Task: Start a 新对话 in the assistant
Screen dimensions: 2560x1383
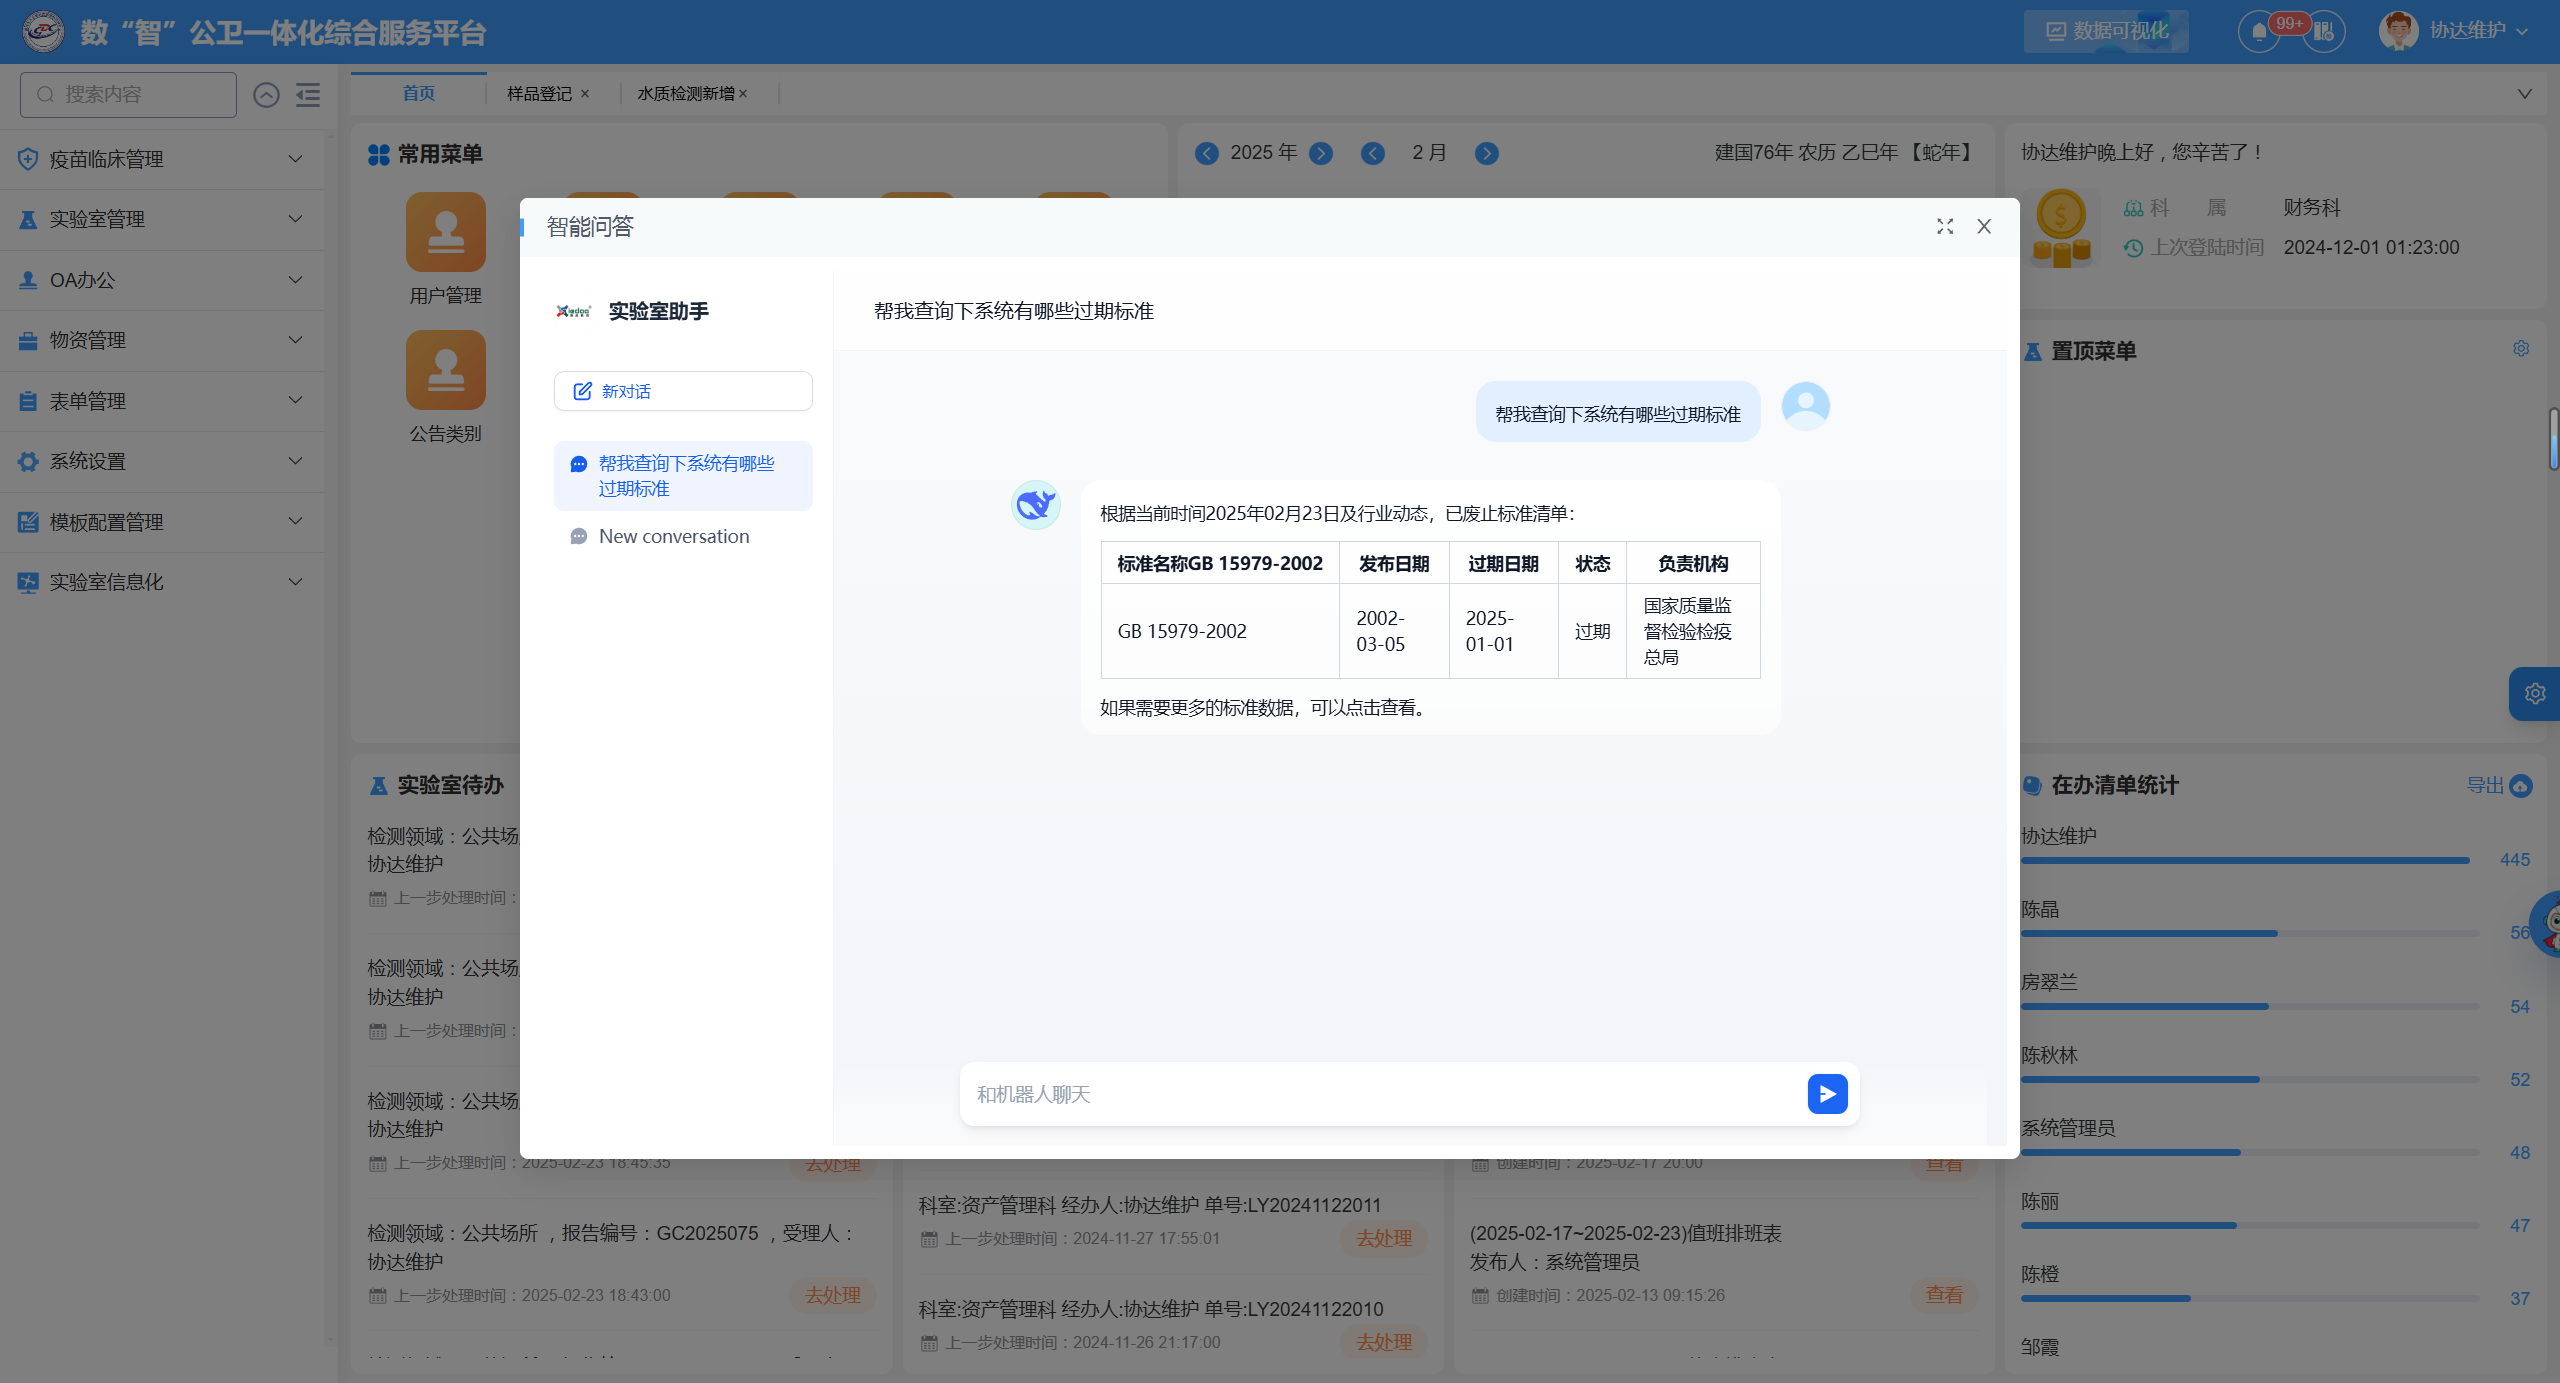Action: (683, 391)
